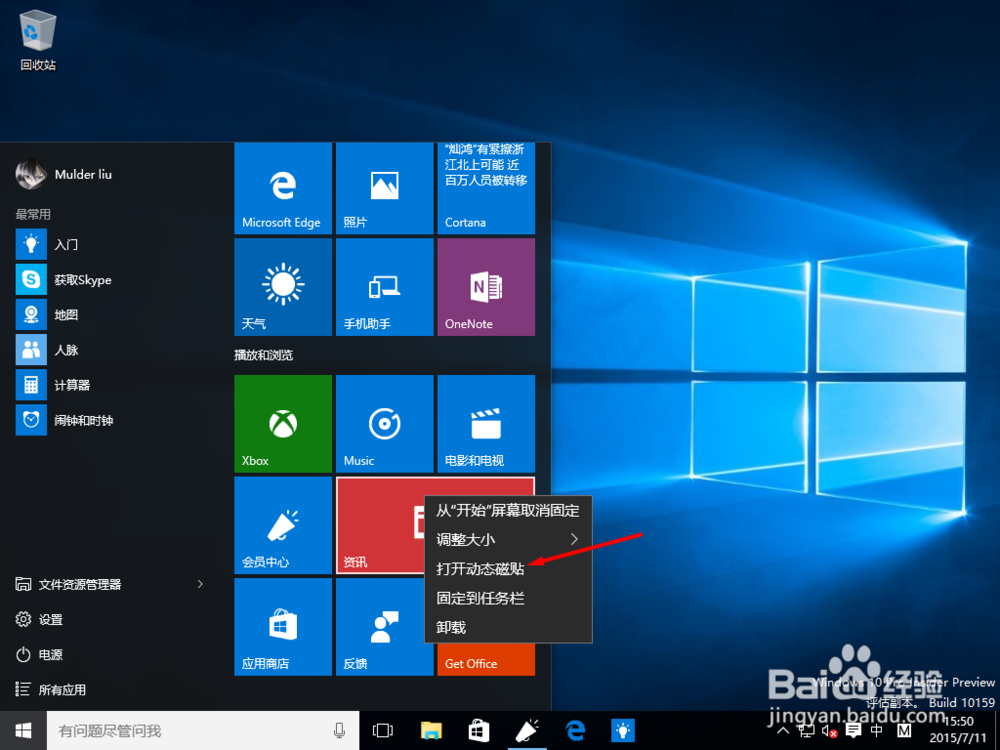1000x750 pixels.
Task: Show 所有应用 all apps
Action: pyautogui.click(x=50, y=689)
